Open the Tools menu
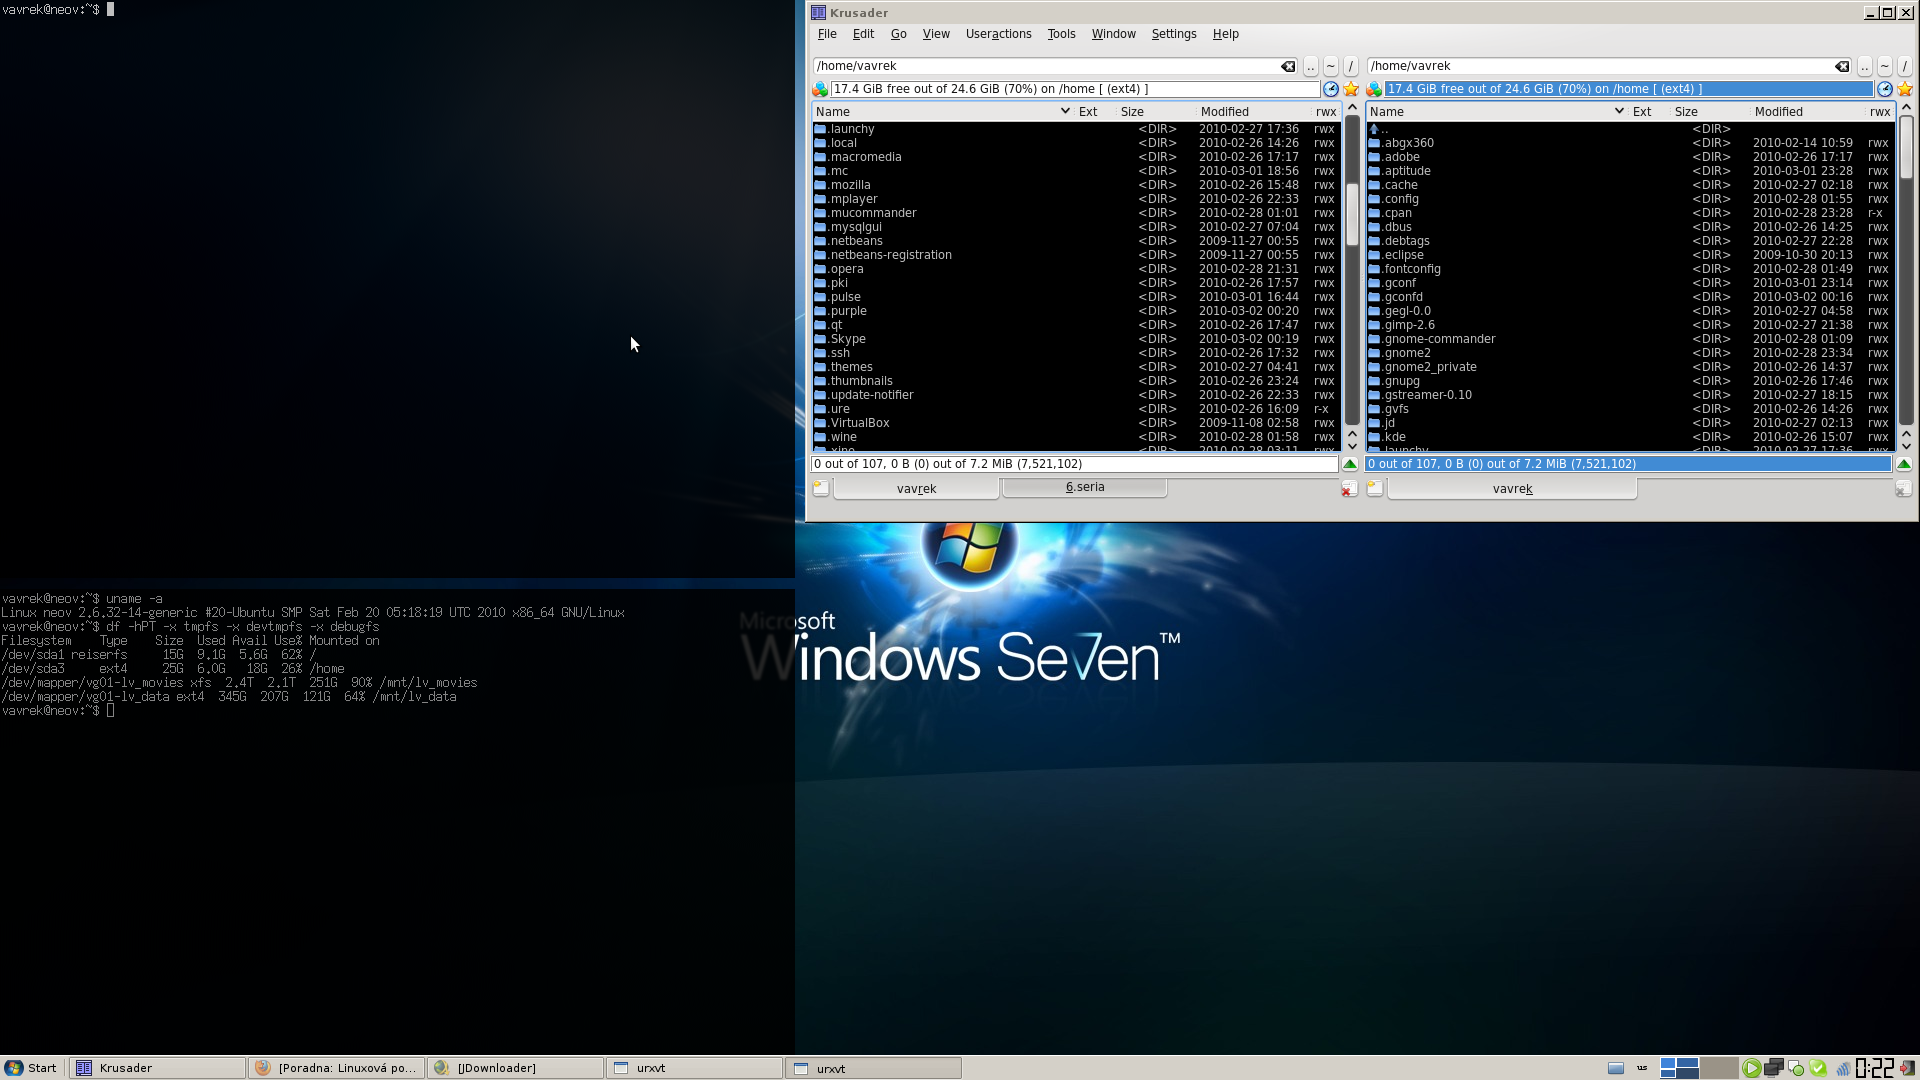This screenshot has width=1920, height=1080. 1061,34
